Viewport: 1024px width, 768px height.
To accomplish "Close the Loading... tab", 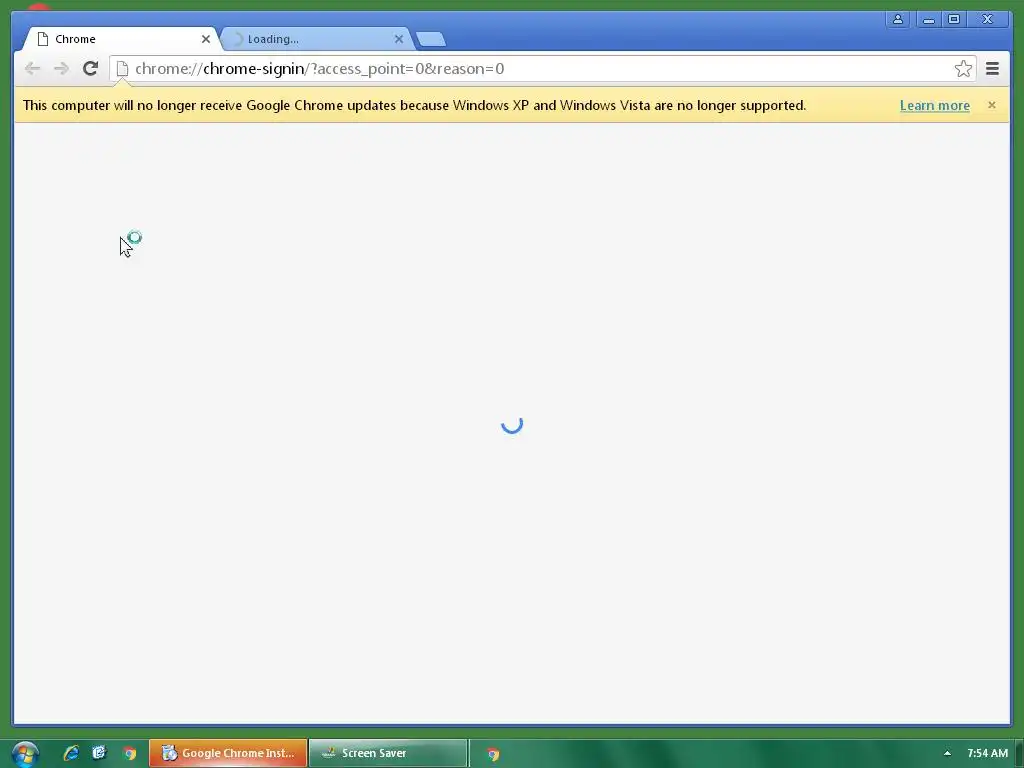I will [398, 39].
